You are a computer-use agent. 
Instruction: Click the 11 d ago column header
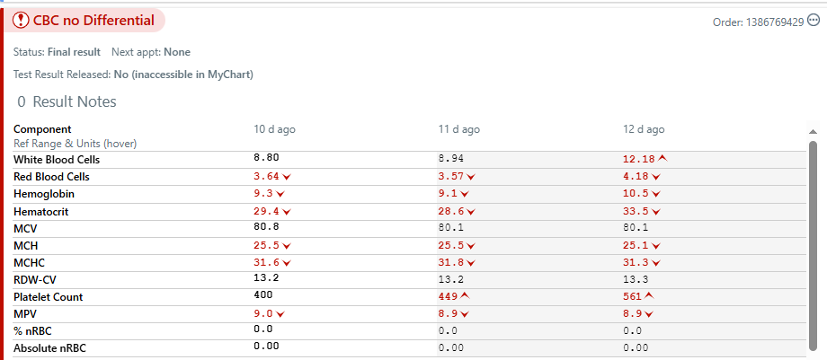459,129
